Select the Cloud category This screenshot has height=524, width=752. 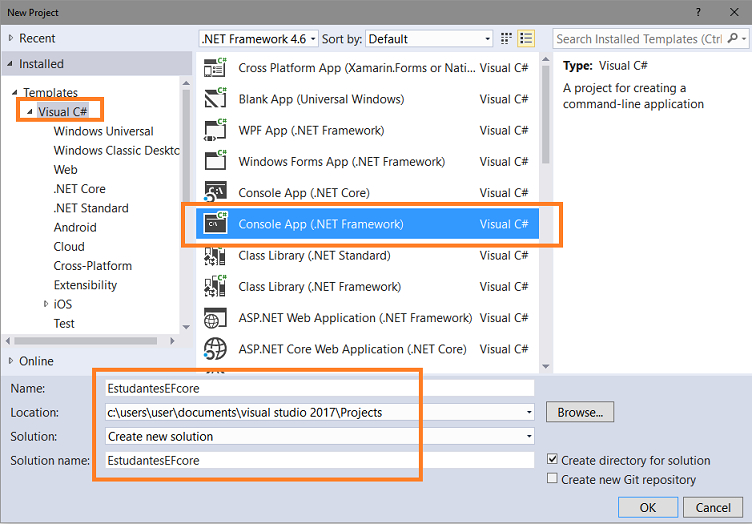point(69,246)
